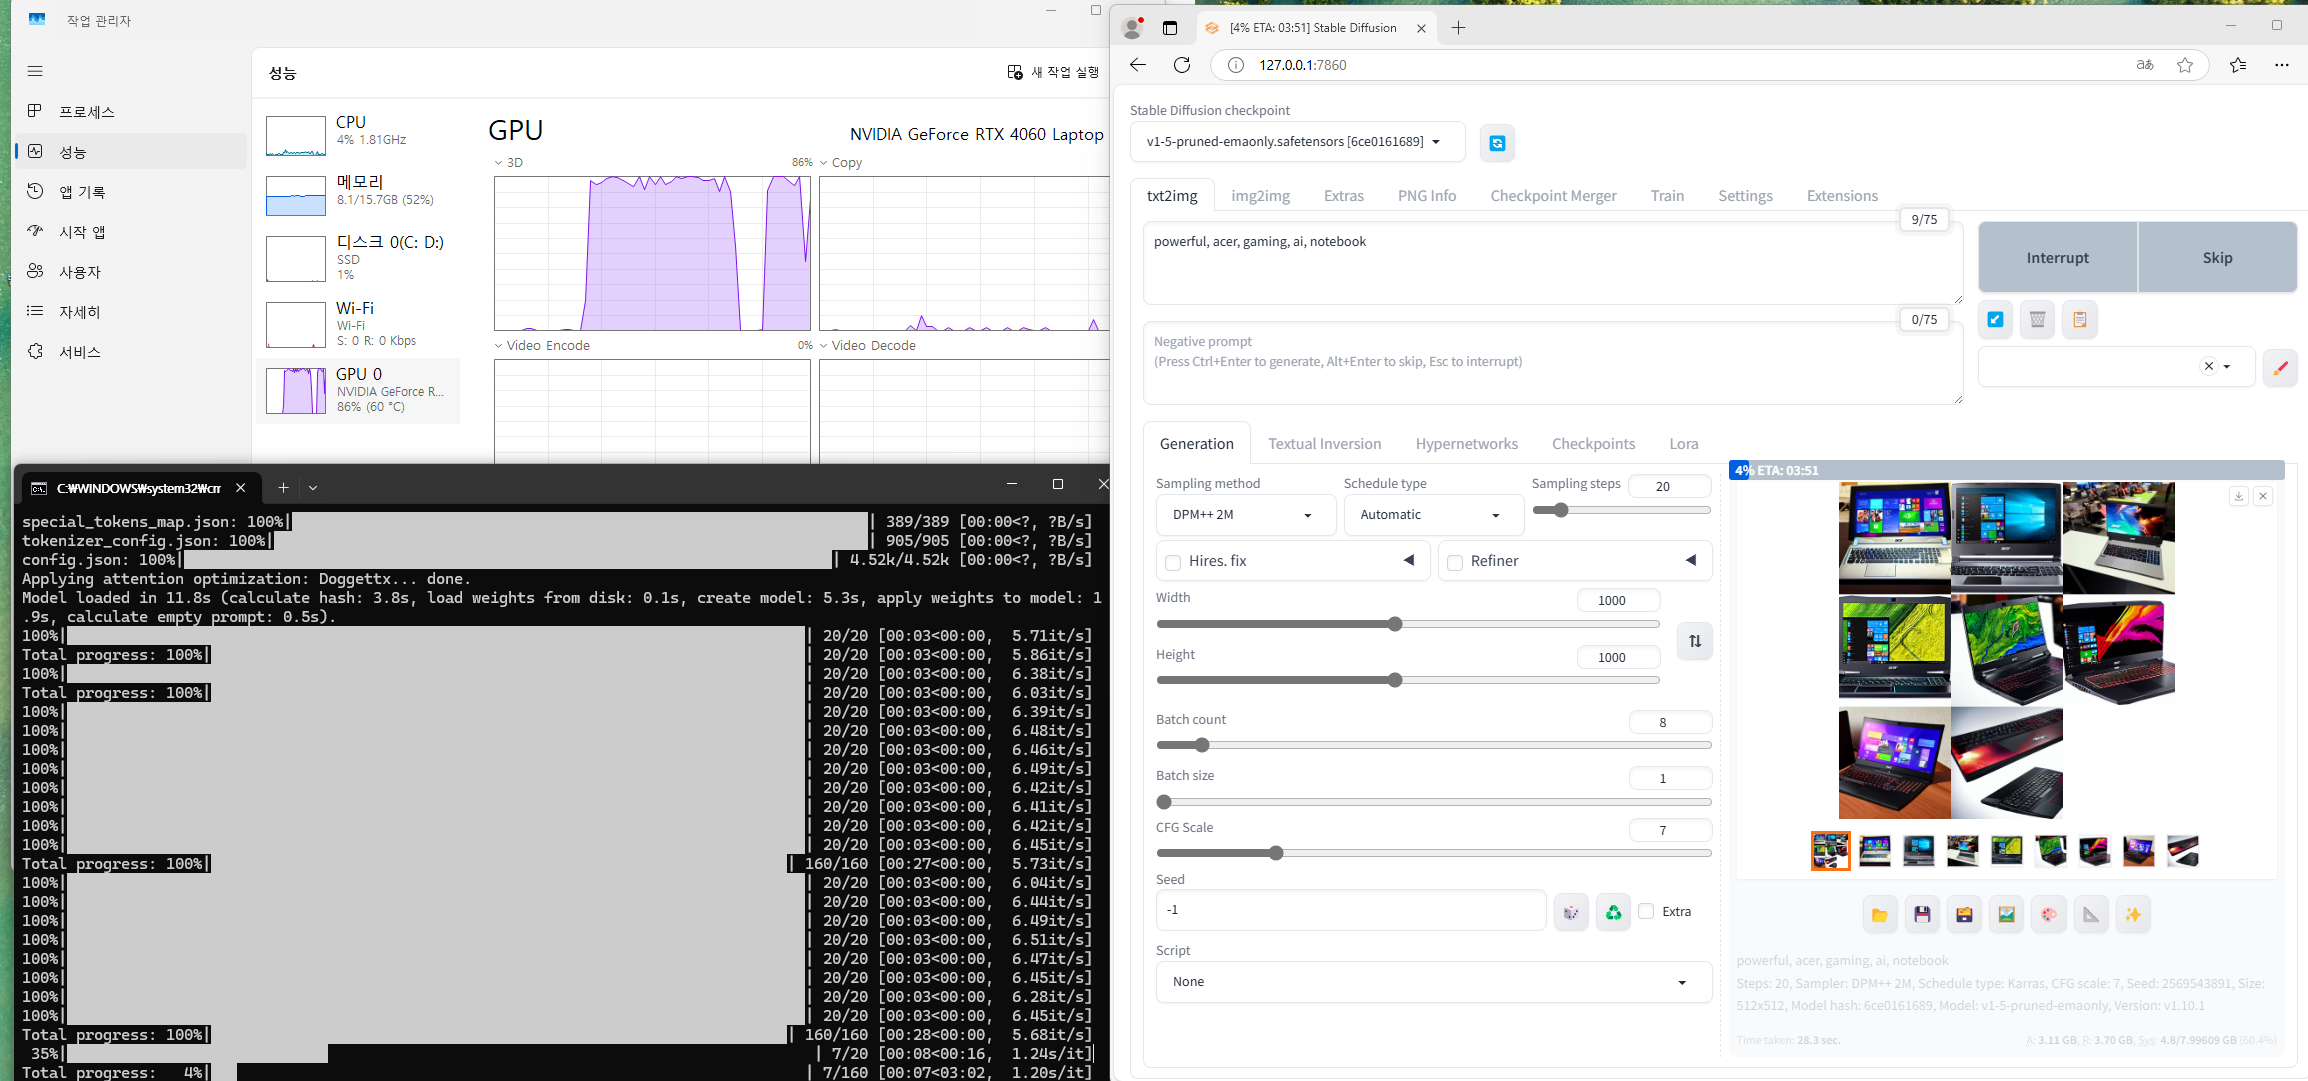
Task: Select the 메모리 performance item
Action: click(x=359, y=194)
